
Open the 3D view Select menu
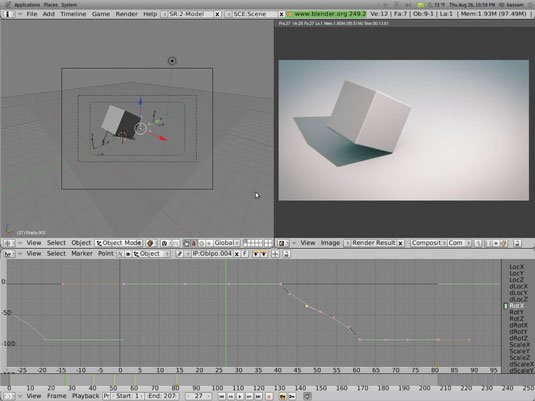(56, 243)
